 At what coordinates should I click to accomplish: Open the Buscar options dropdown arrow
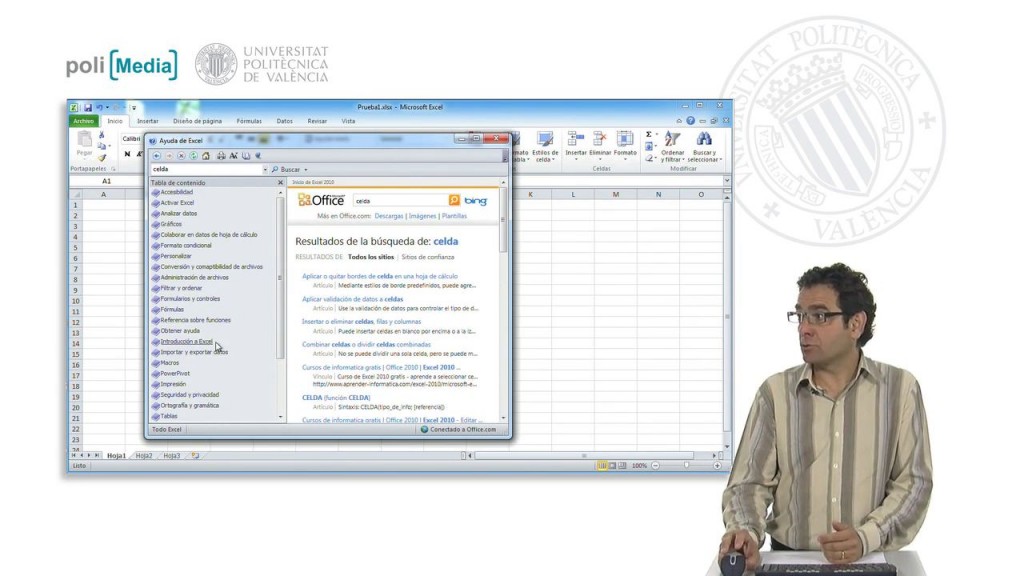point(306,170)
